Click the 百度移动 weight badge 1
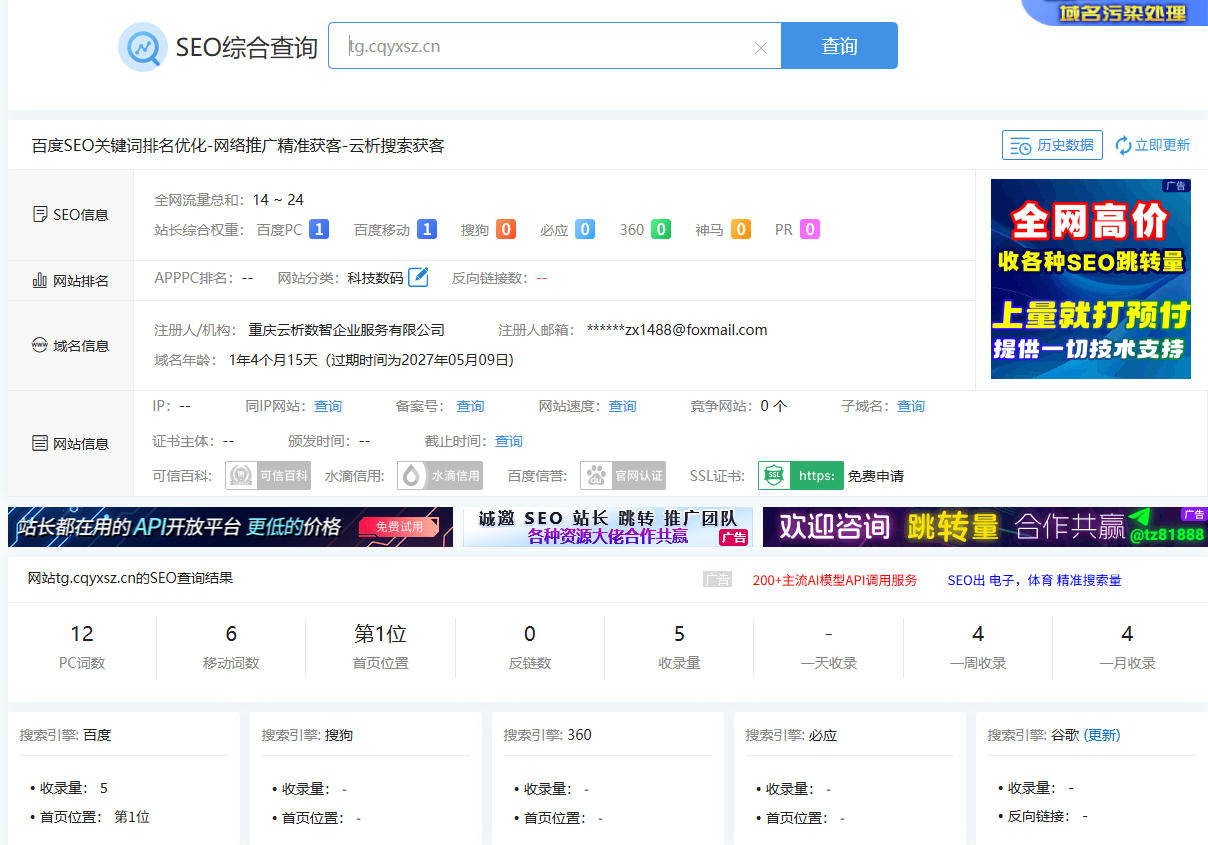Image resolution: width=1208 pixels, height=845 pixels. click(427, 229)
